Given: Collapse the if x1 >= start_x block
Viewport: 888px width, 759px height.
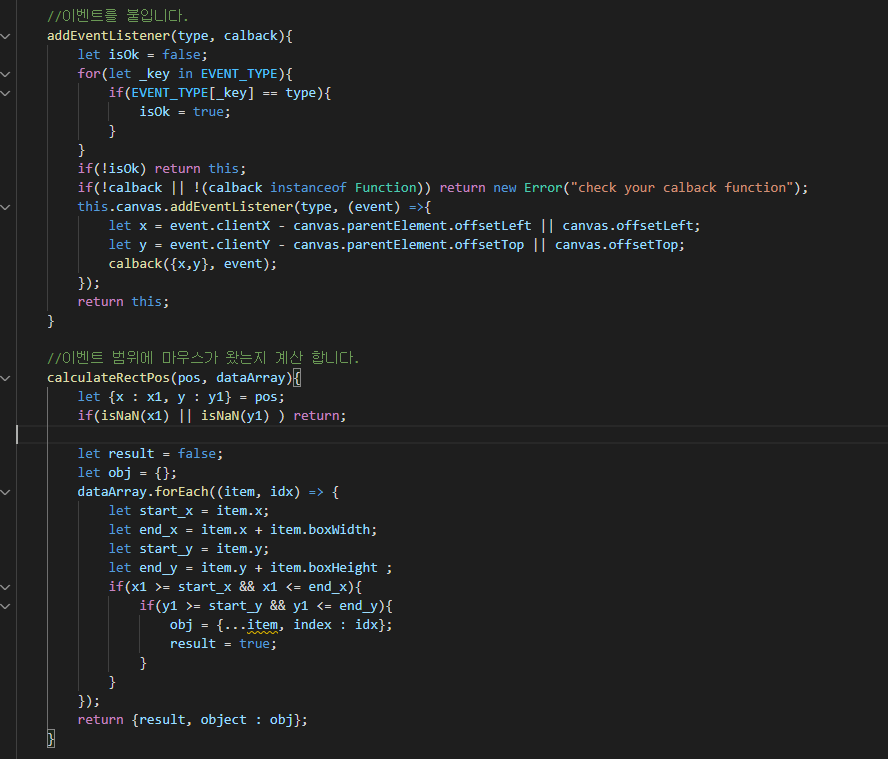Looking at the screenshot, I should (6, 587).
